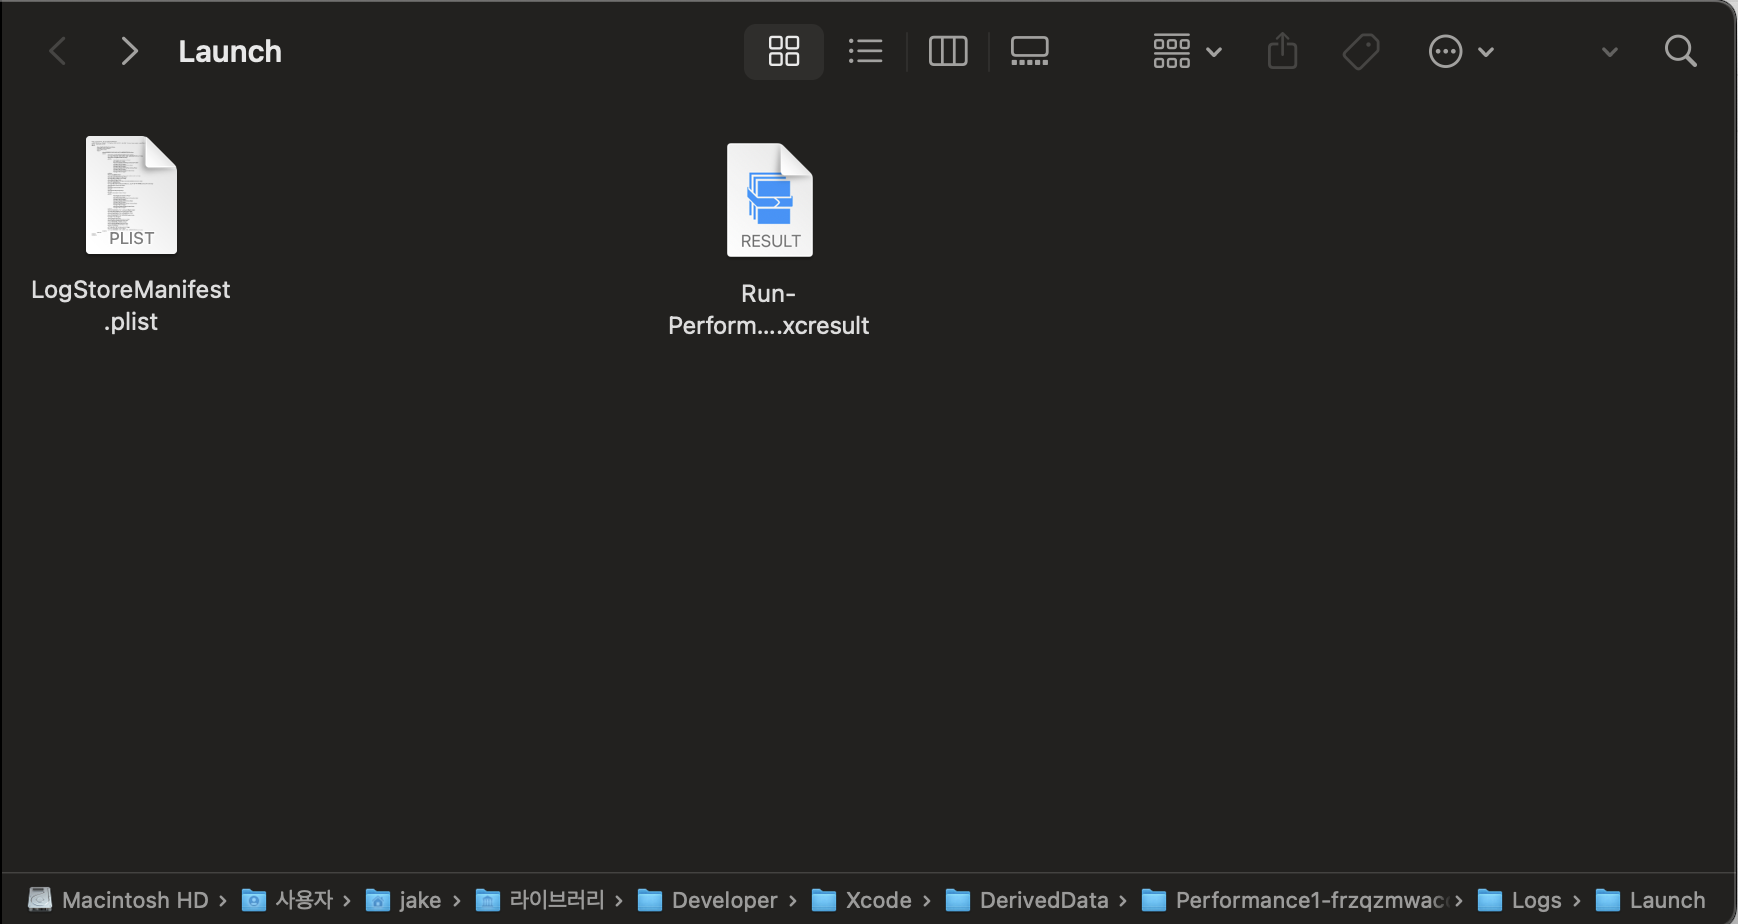Screen dimensions: 1738x924
Task: Go to Logs folder in path bar
Action: pos(1520,900)
